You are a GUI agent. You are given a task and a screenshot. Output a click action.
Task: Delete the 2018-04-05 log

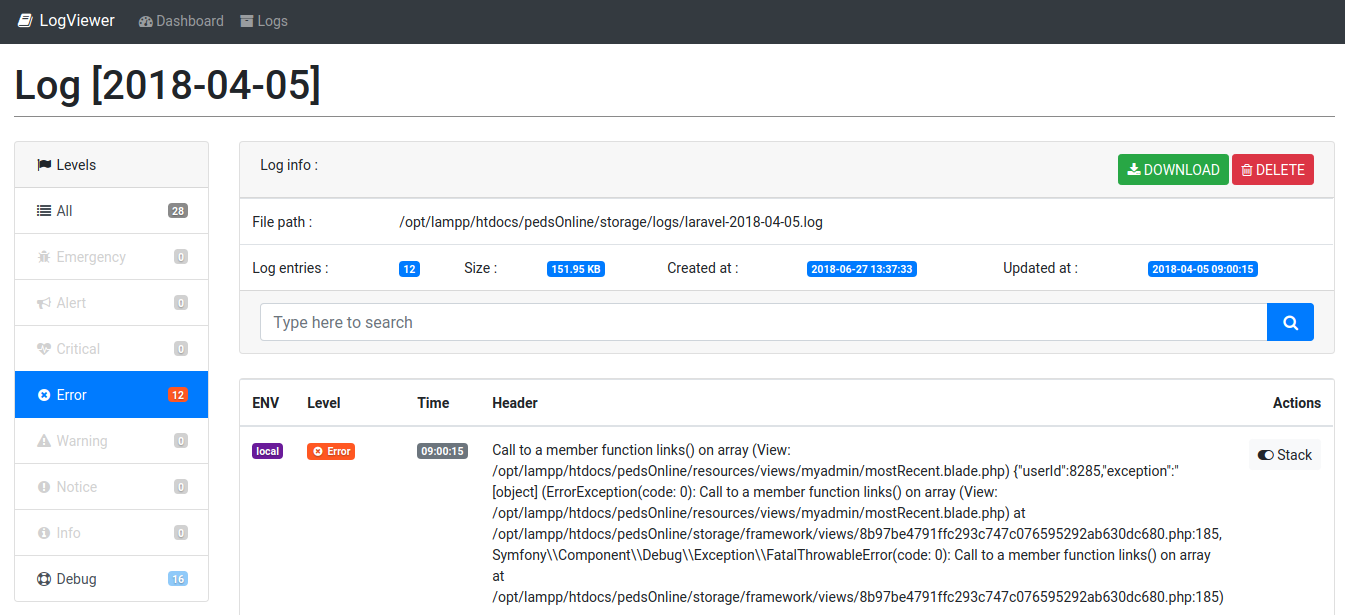coord(1273,170)
